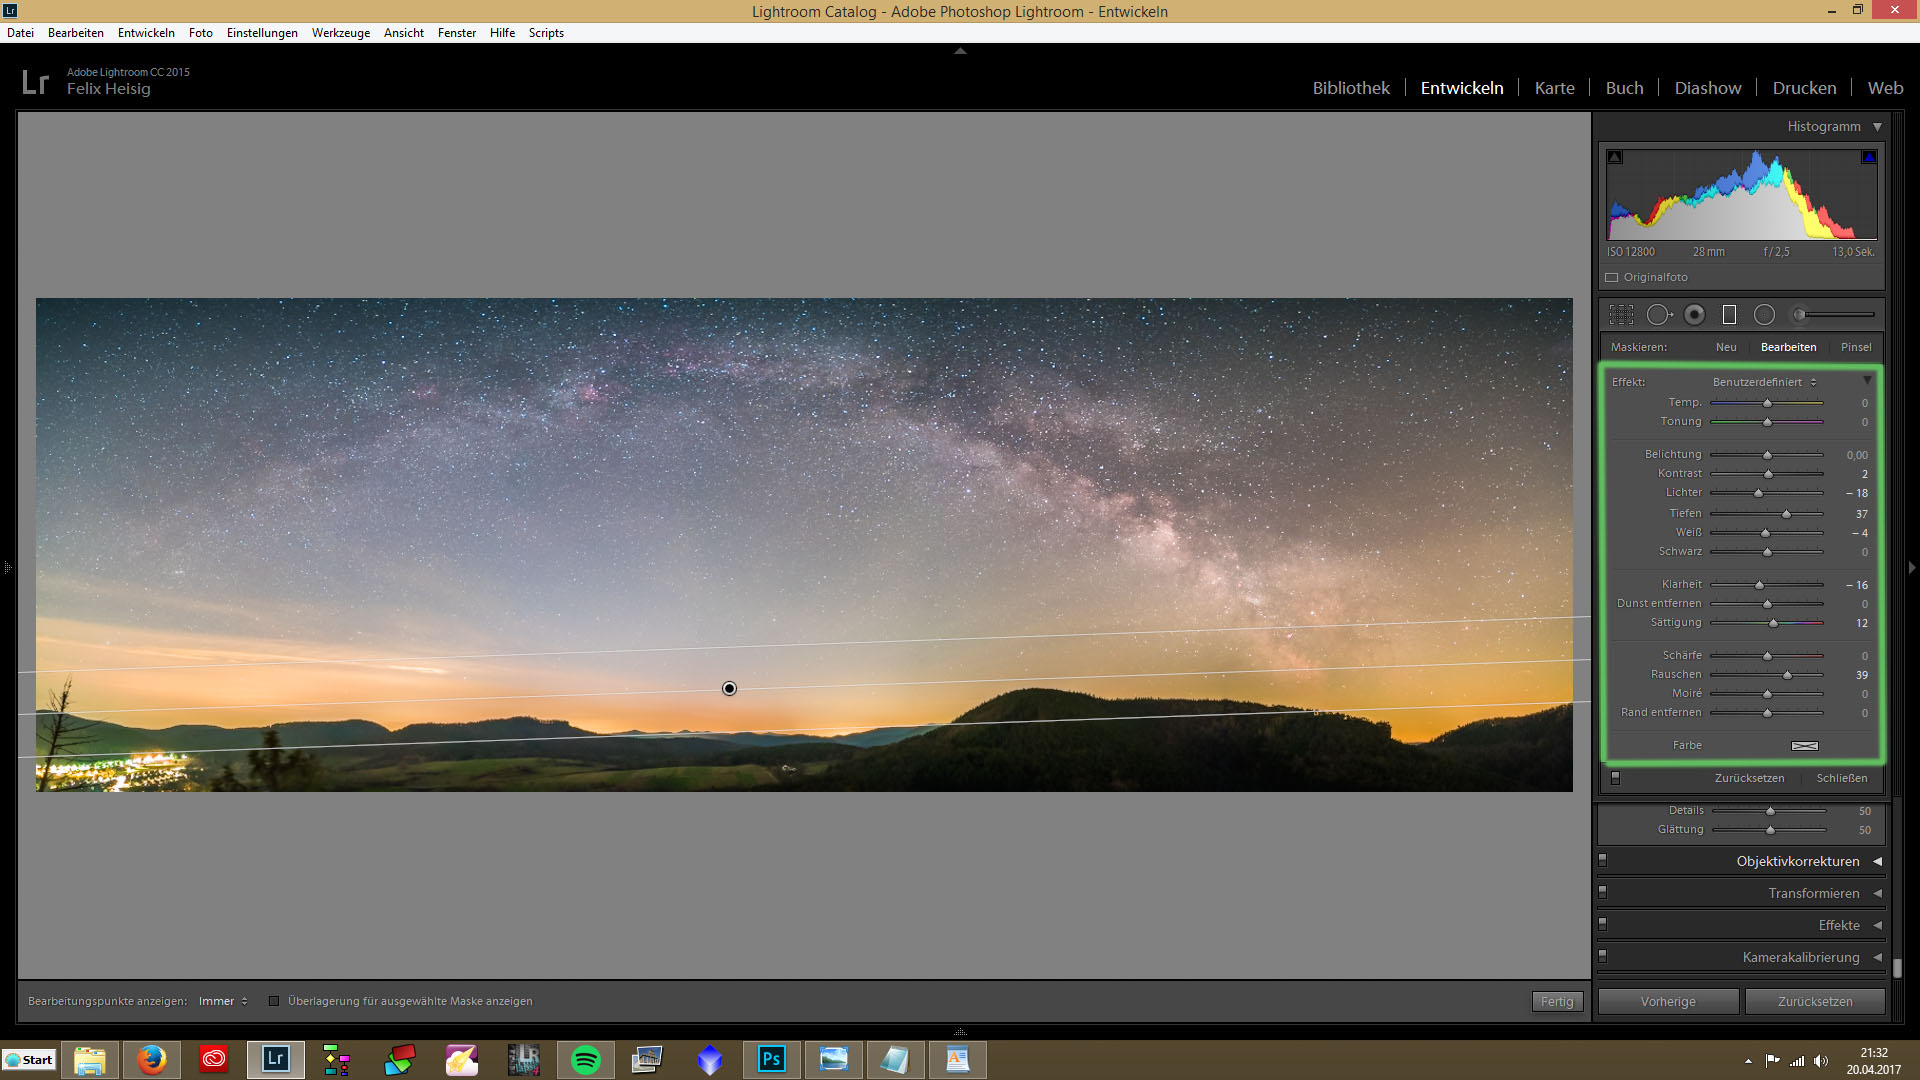Show hidden system tray icons
Screen dimensions: 1920x1080
click(x=1748, y=1061)
